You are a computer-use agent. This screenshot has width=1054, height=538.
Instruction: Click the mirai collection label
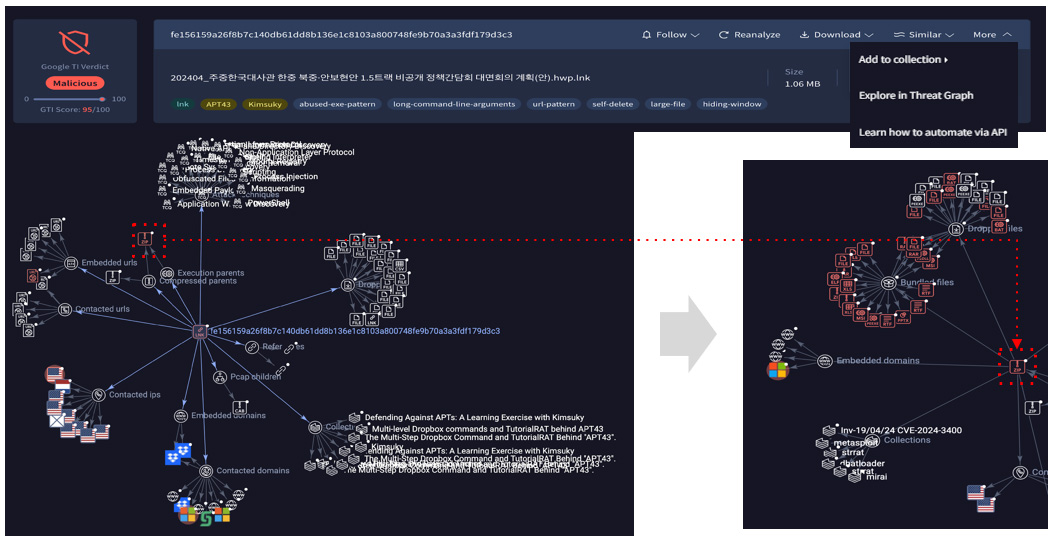[877, 477]
